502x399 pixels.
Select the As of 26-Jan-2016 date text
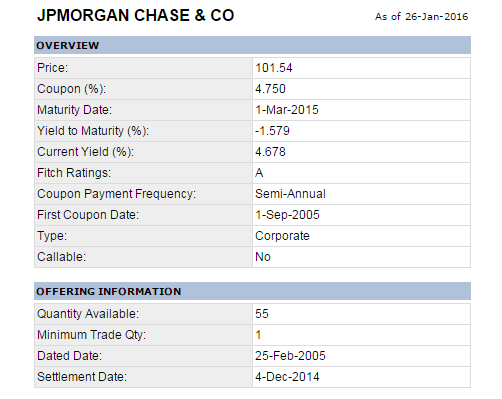(421, 17)
